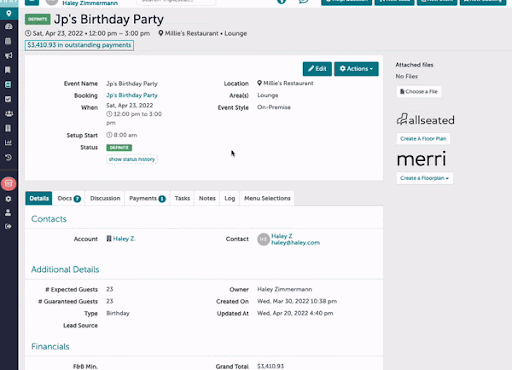Open the dashboard gauge icon in sidebar
This screenshot has width=512, height=370.
coord(9,26)
